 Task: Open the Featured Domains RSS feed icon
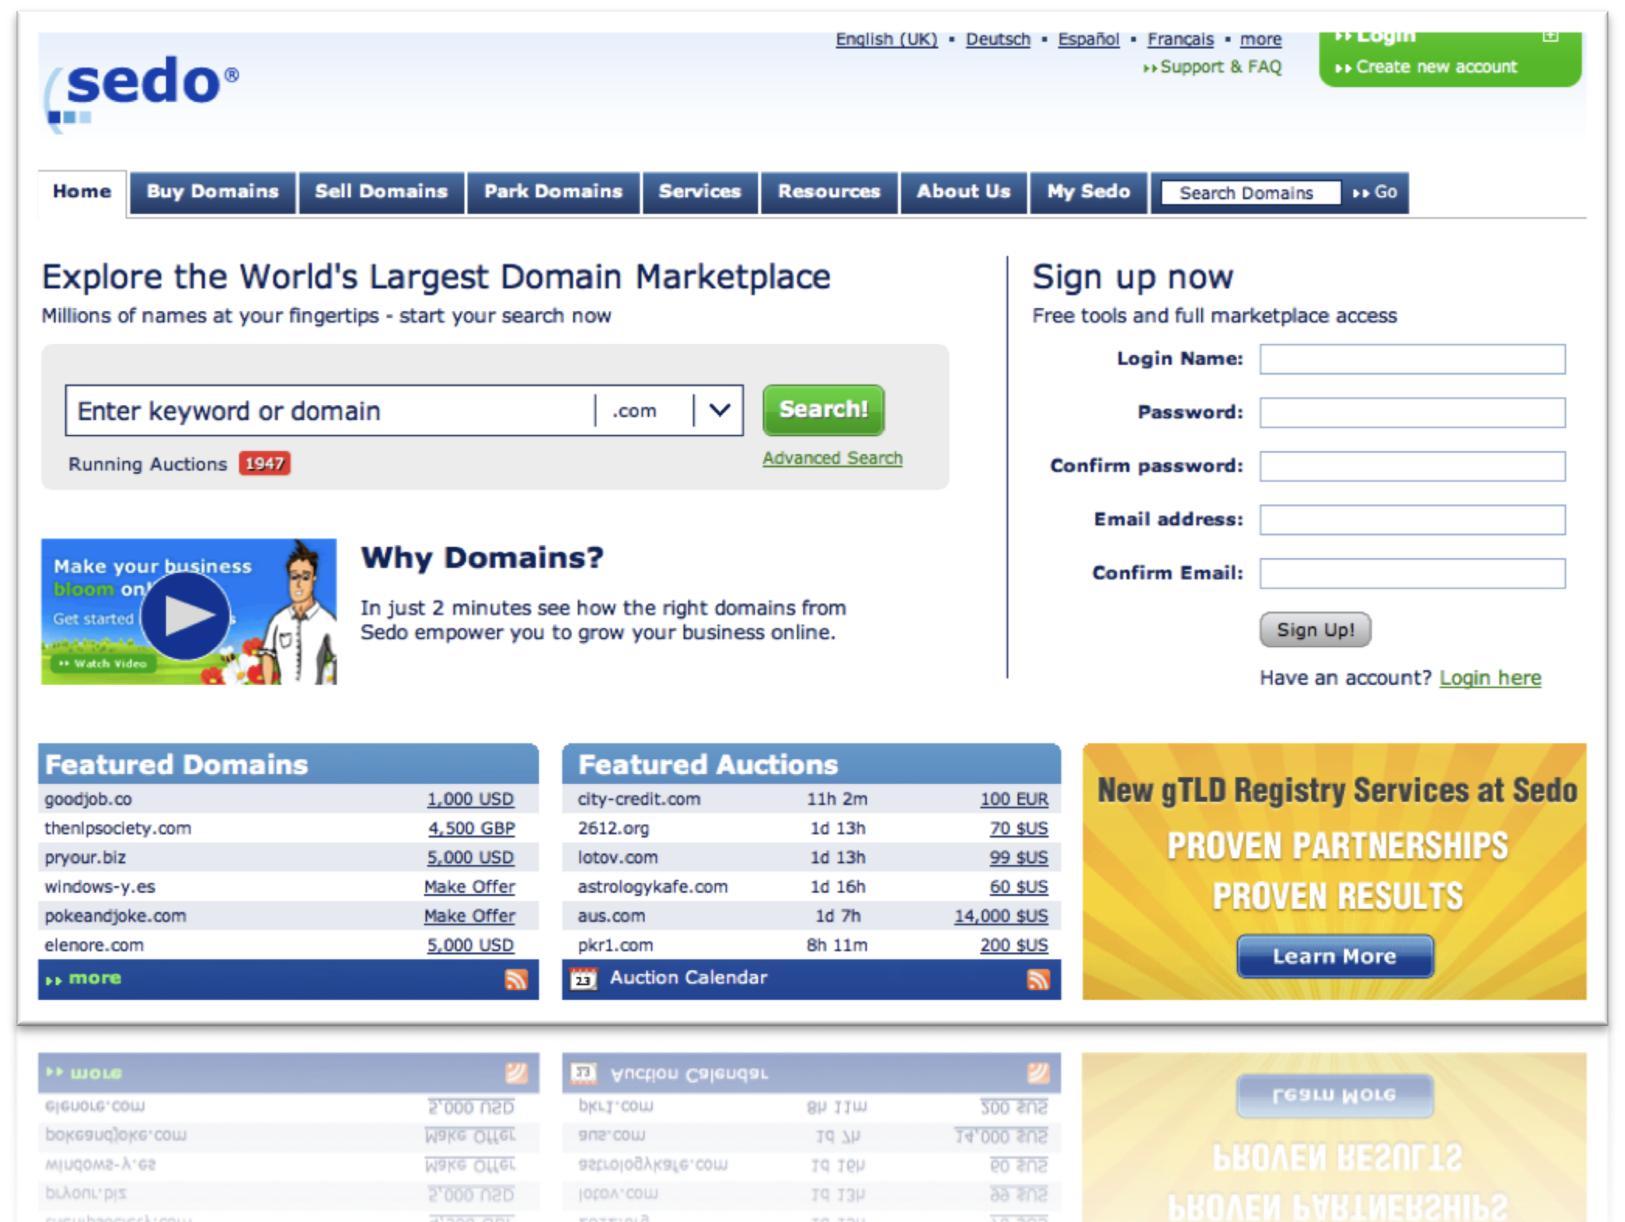coord(516,979)
